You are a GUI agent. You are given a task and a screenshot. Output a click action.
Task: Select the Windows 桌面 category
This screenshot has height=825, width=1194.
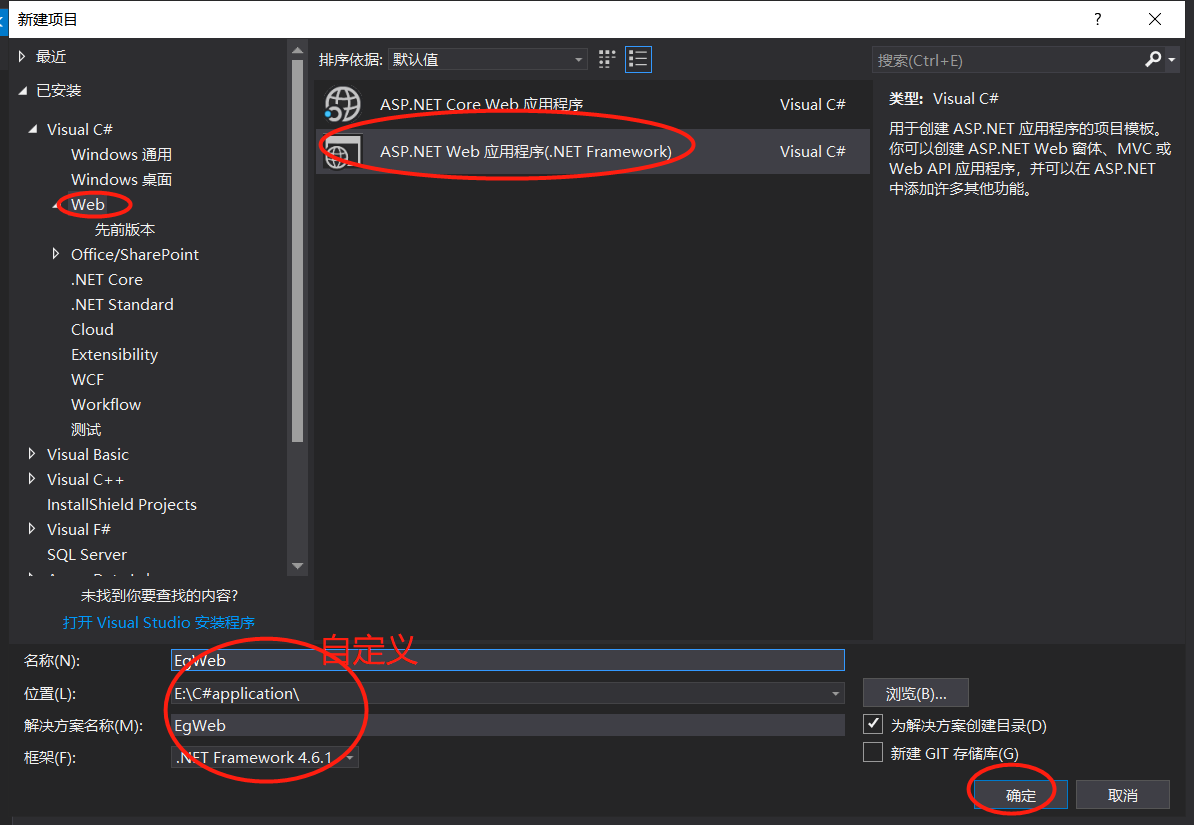click(x=121, y=180)
